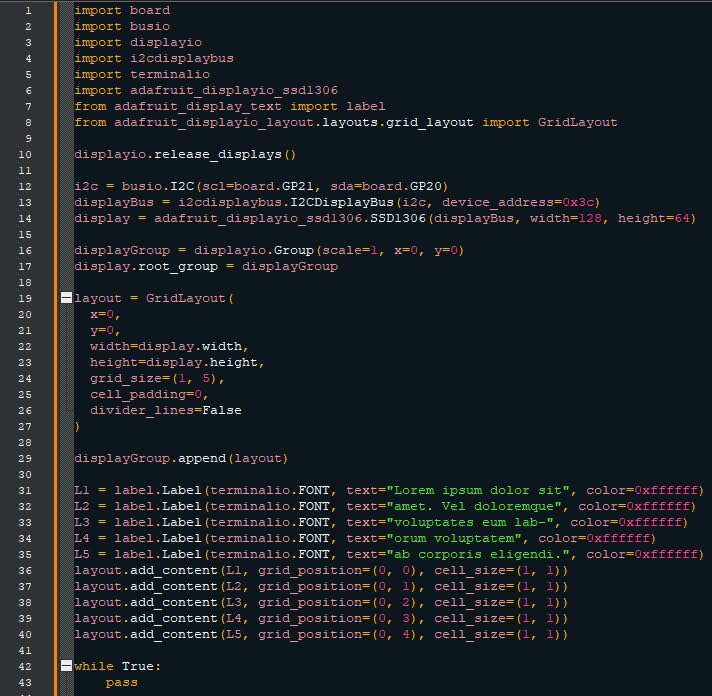Click the display.root_group assignment line

click(x=206, y=266)
